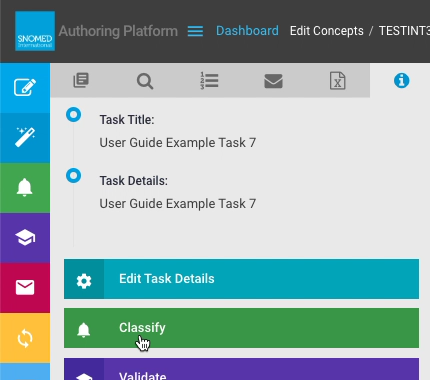Open the purple graduation cap sidebar icon
The height and width of the screenshot is (380, 430).
(25, 238)
